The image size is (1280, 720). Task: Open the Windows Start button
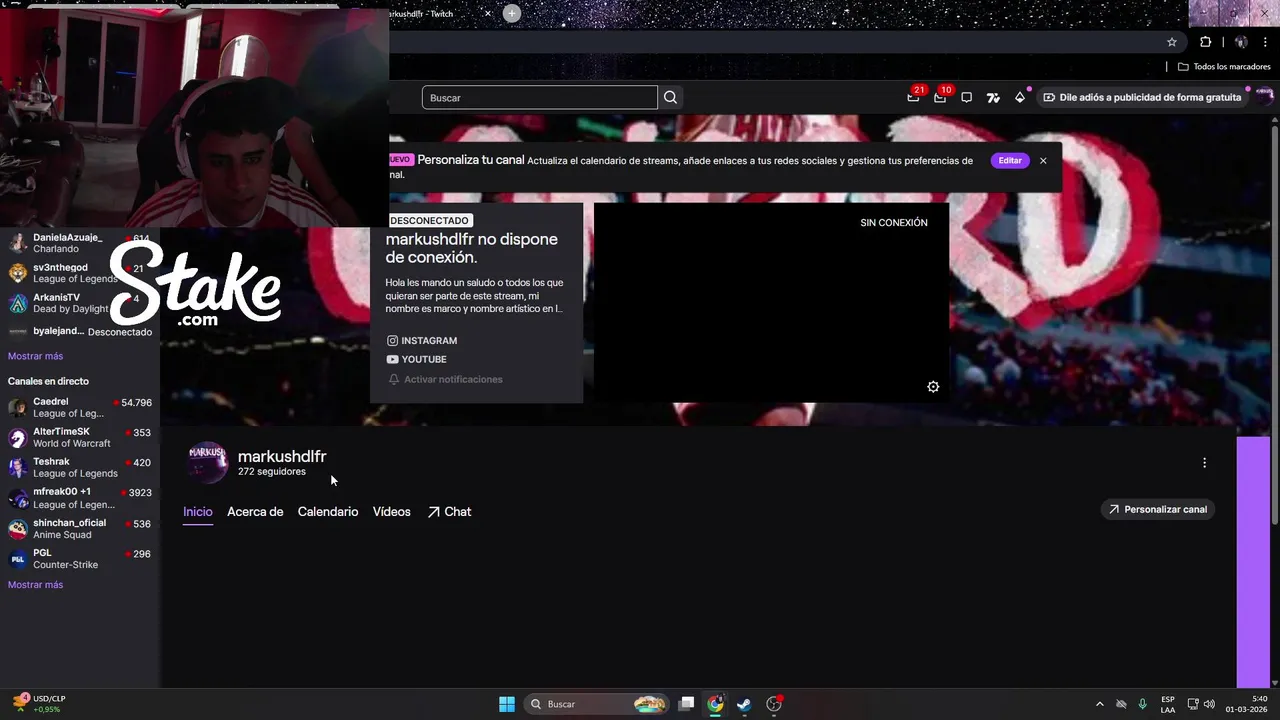pos(507,704)
